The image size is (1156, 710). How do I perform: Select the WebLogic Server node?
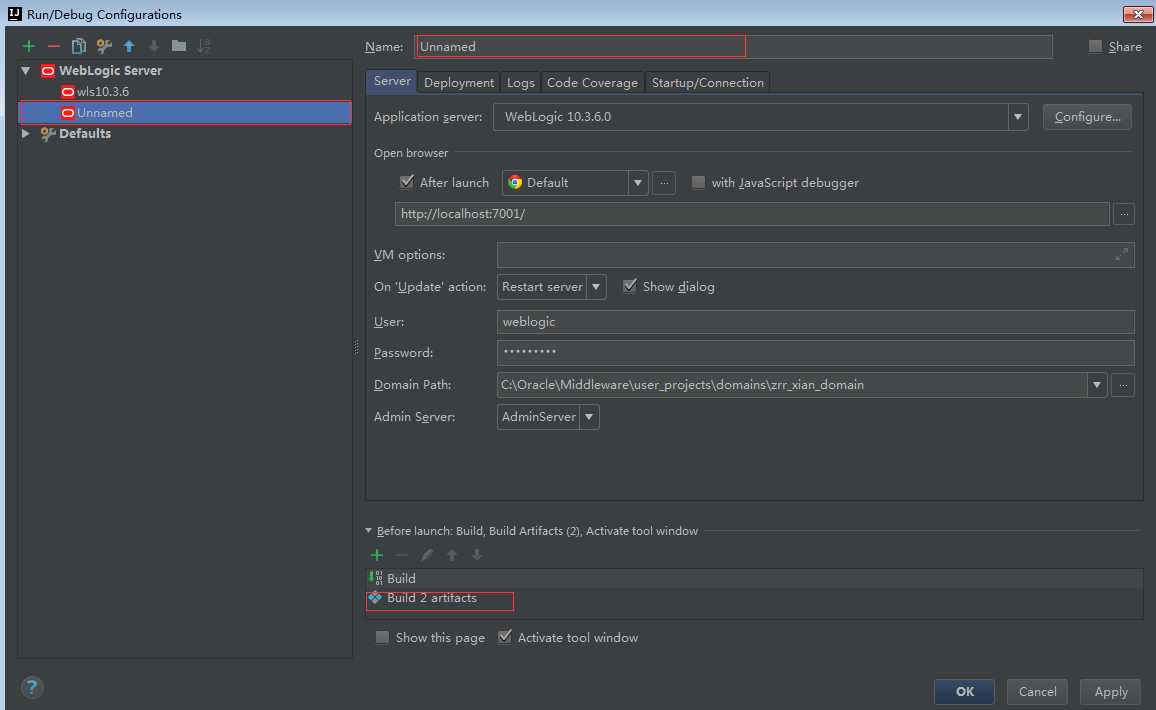point(111,71)
